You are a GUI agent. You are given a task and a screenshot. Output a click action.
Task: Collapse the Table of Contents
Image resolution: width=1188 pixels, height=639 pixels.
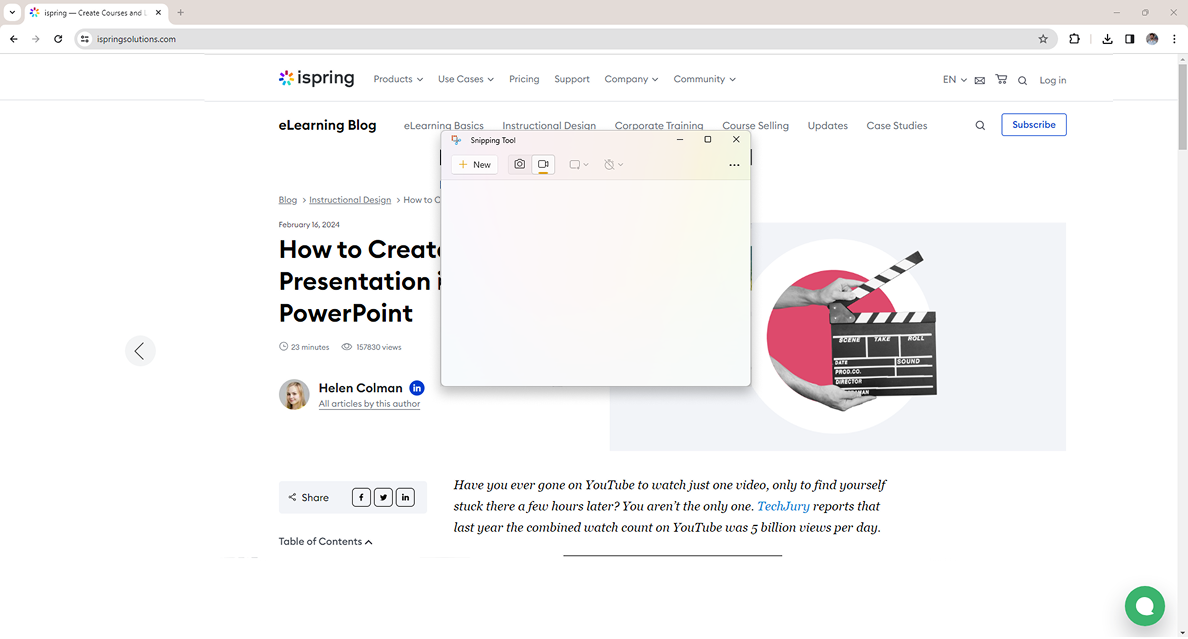pos(325,541)
